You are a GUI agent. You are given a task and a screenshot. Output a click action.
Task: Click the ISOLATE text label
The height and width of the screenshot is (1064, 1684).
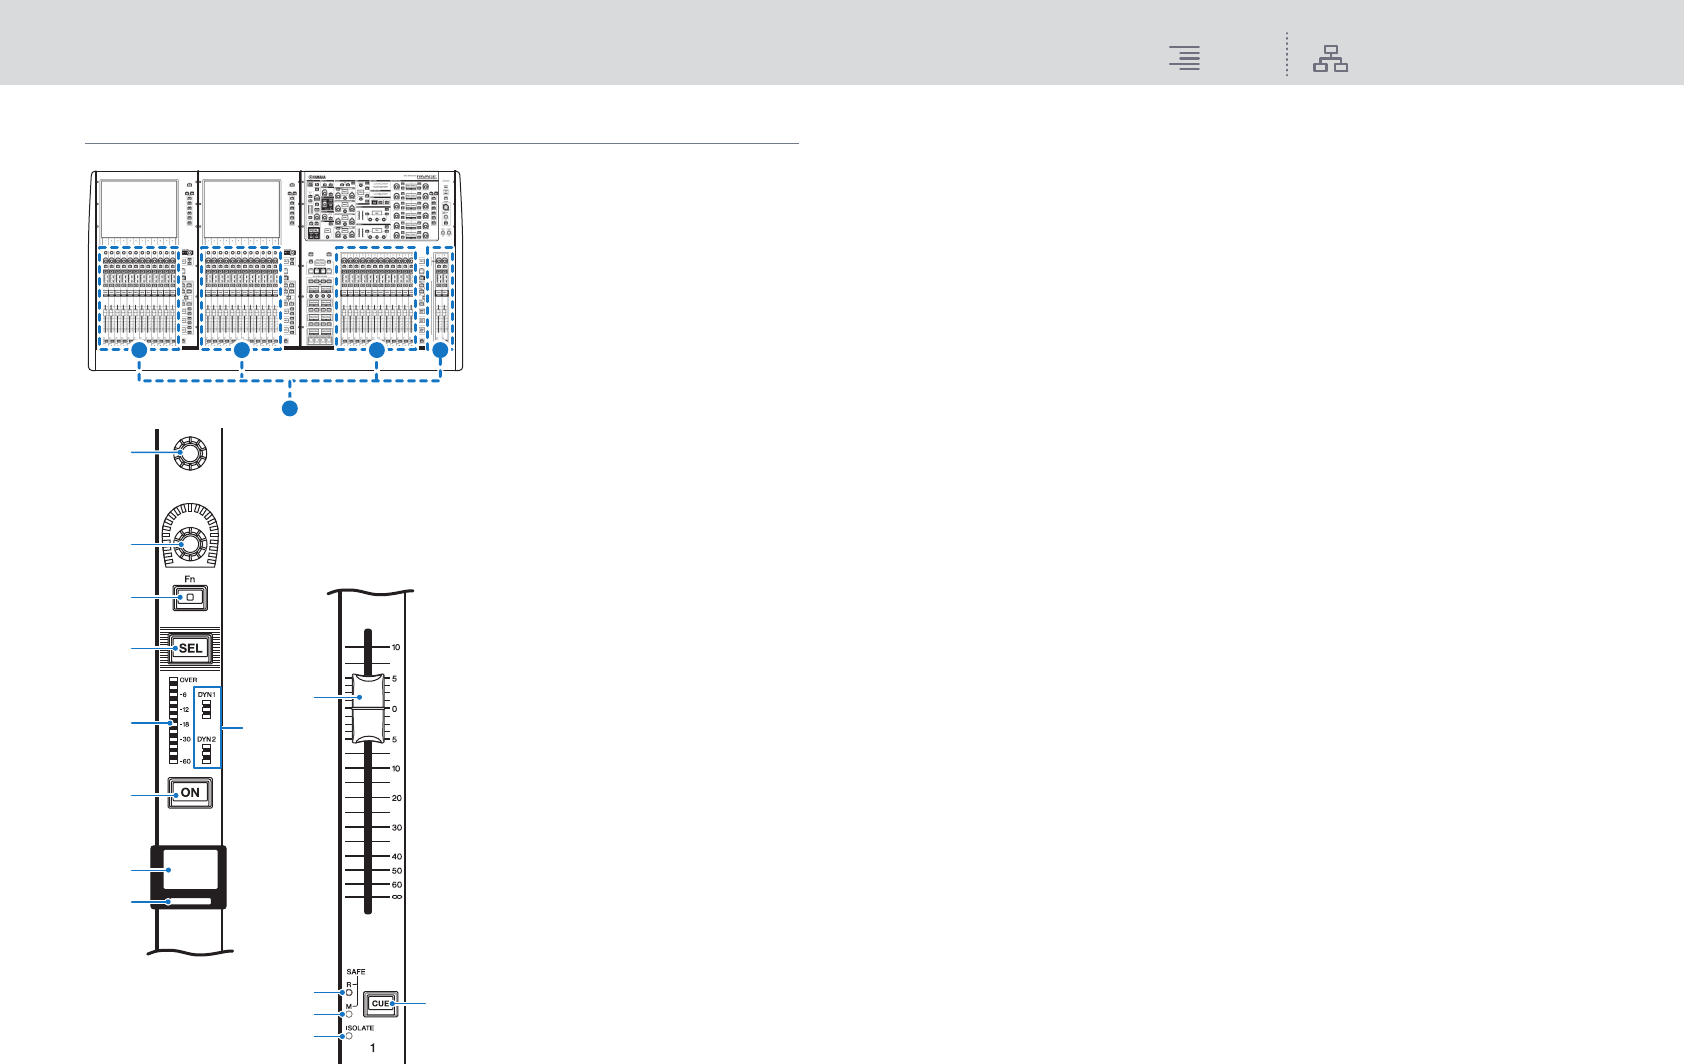click(x=360, y=1028)
